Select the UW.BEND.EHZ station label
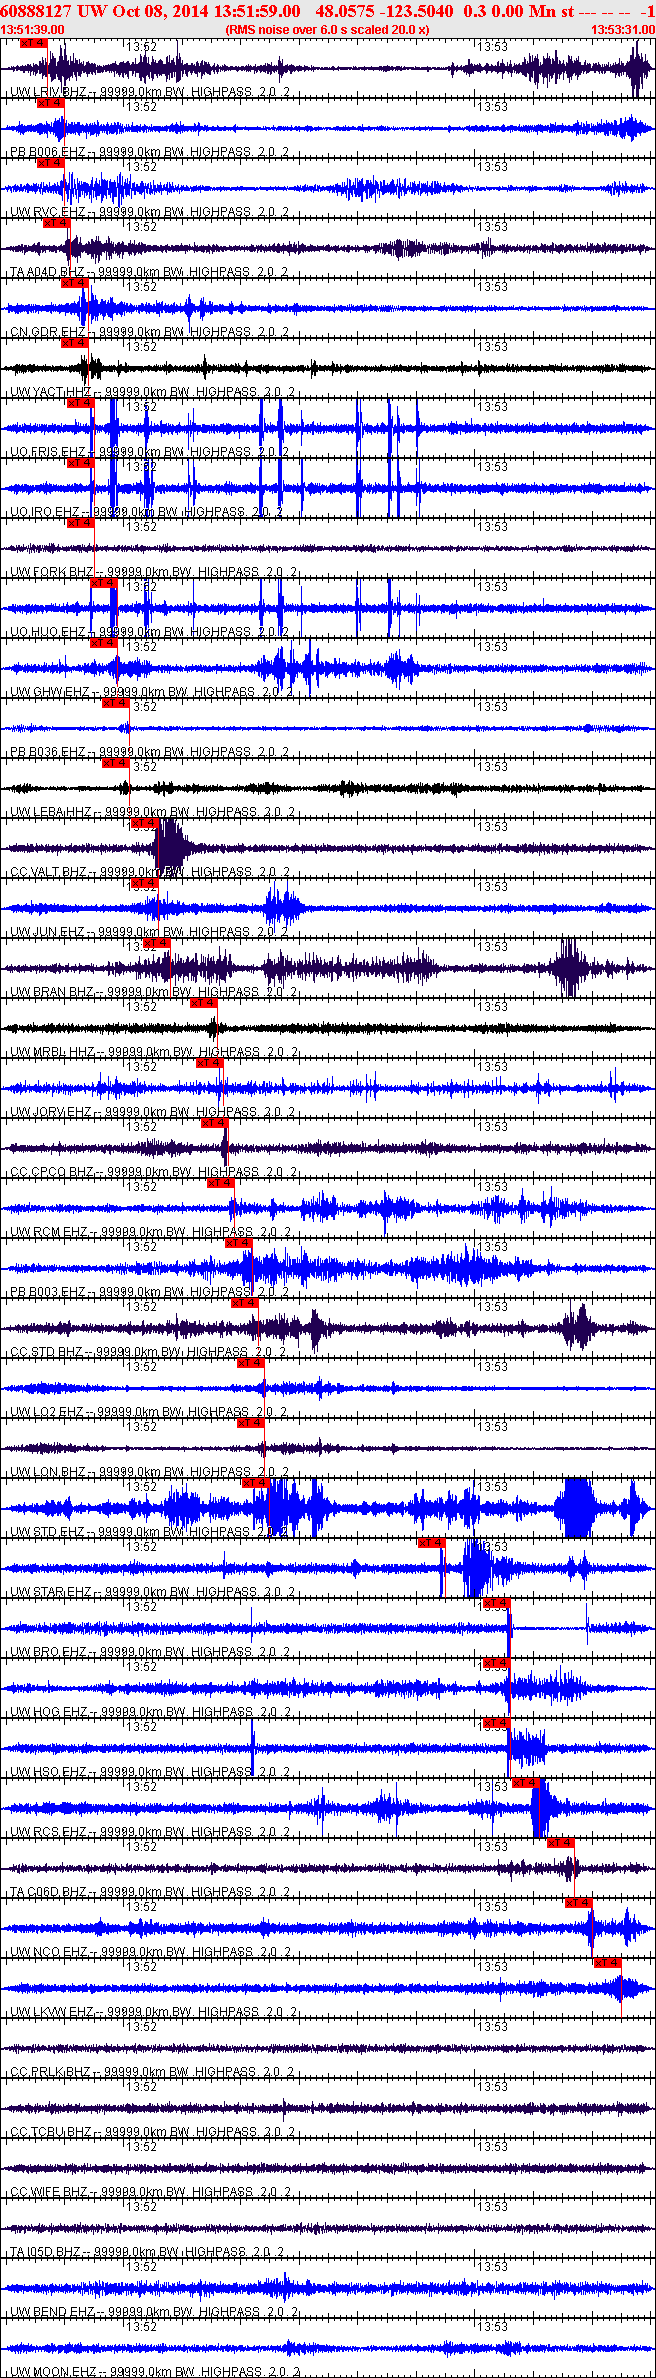 pyautogui.click(x=53, y=2312)
